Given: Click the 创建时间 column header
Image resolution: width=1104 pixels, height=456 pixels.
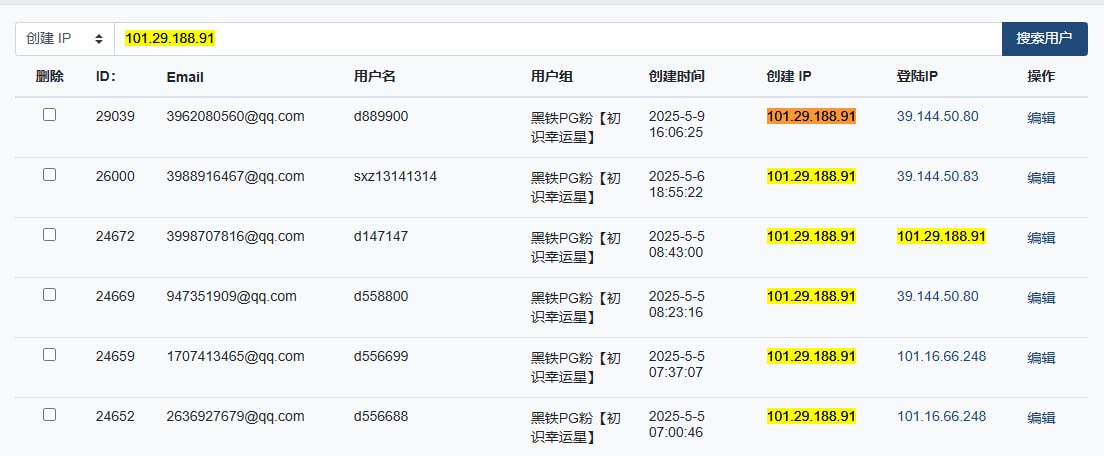Looking at the screenshot, I should coord(677,77).
